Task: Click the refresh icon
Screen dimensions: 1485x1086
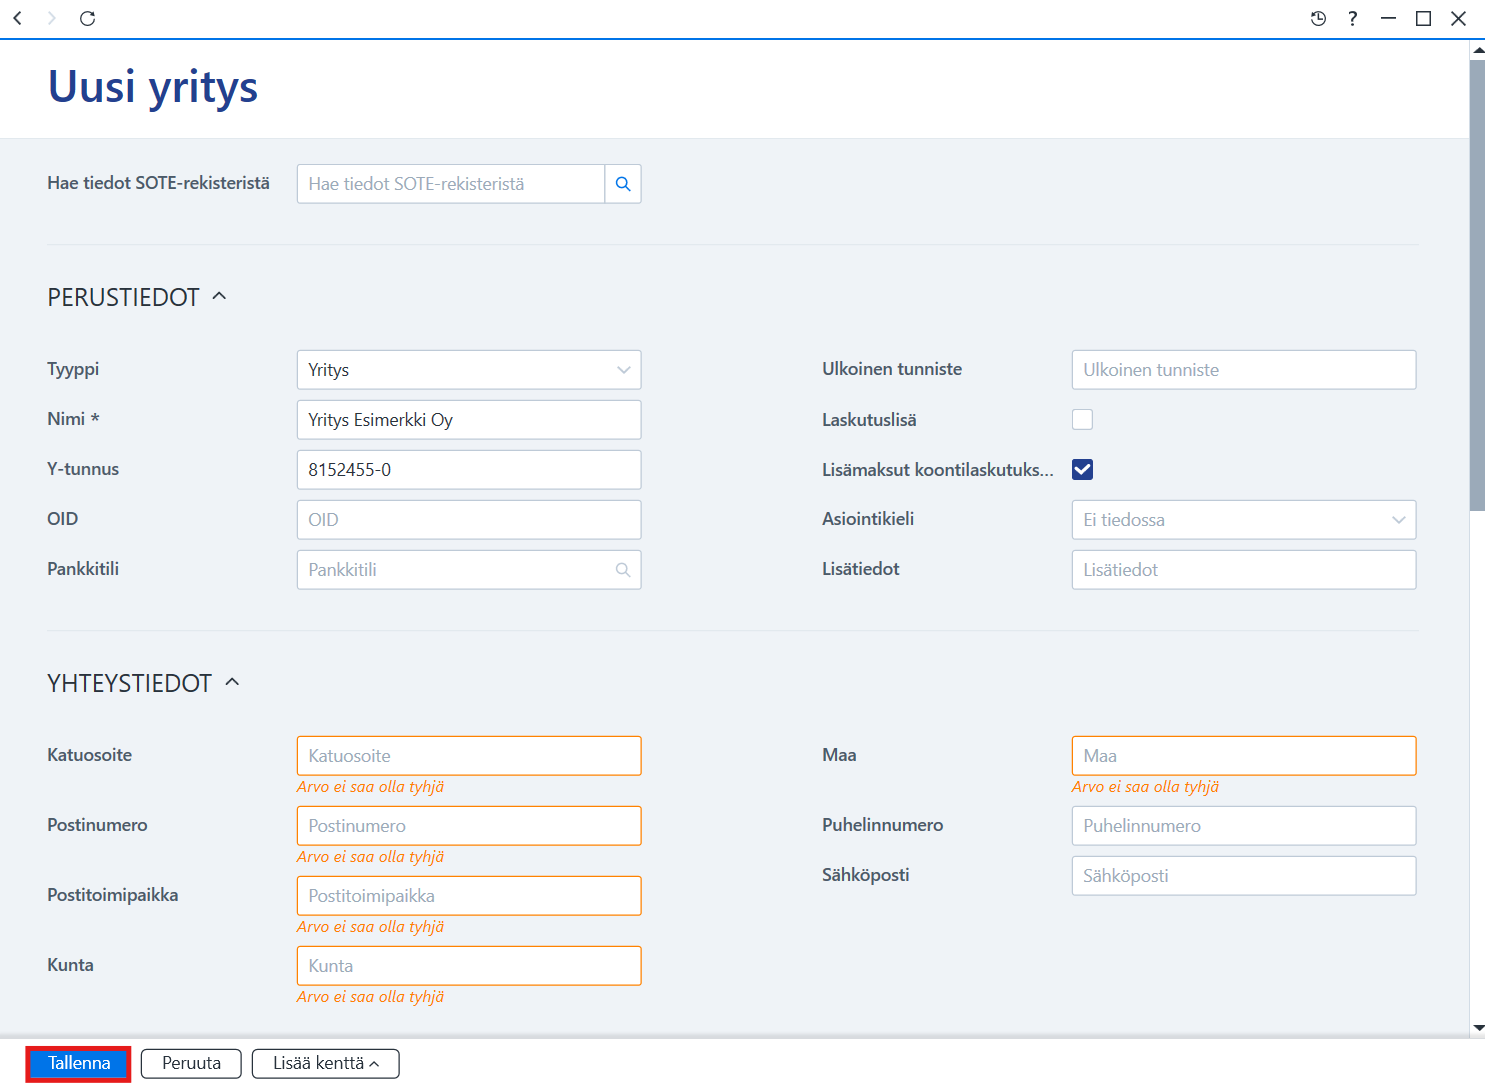Action: (x=87, y=18)
